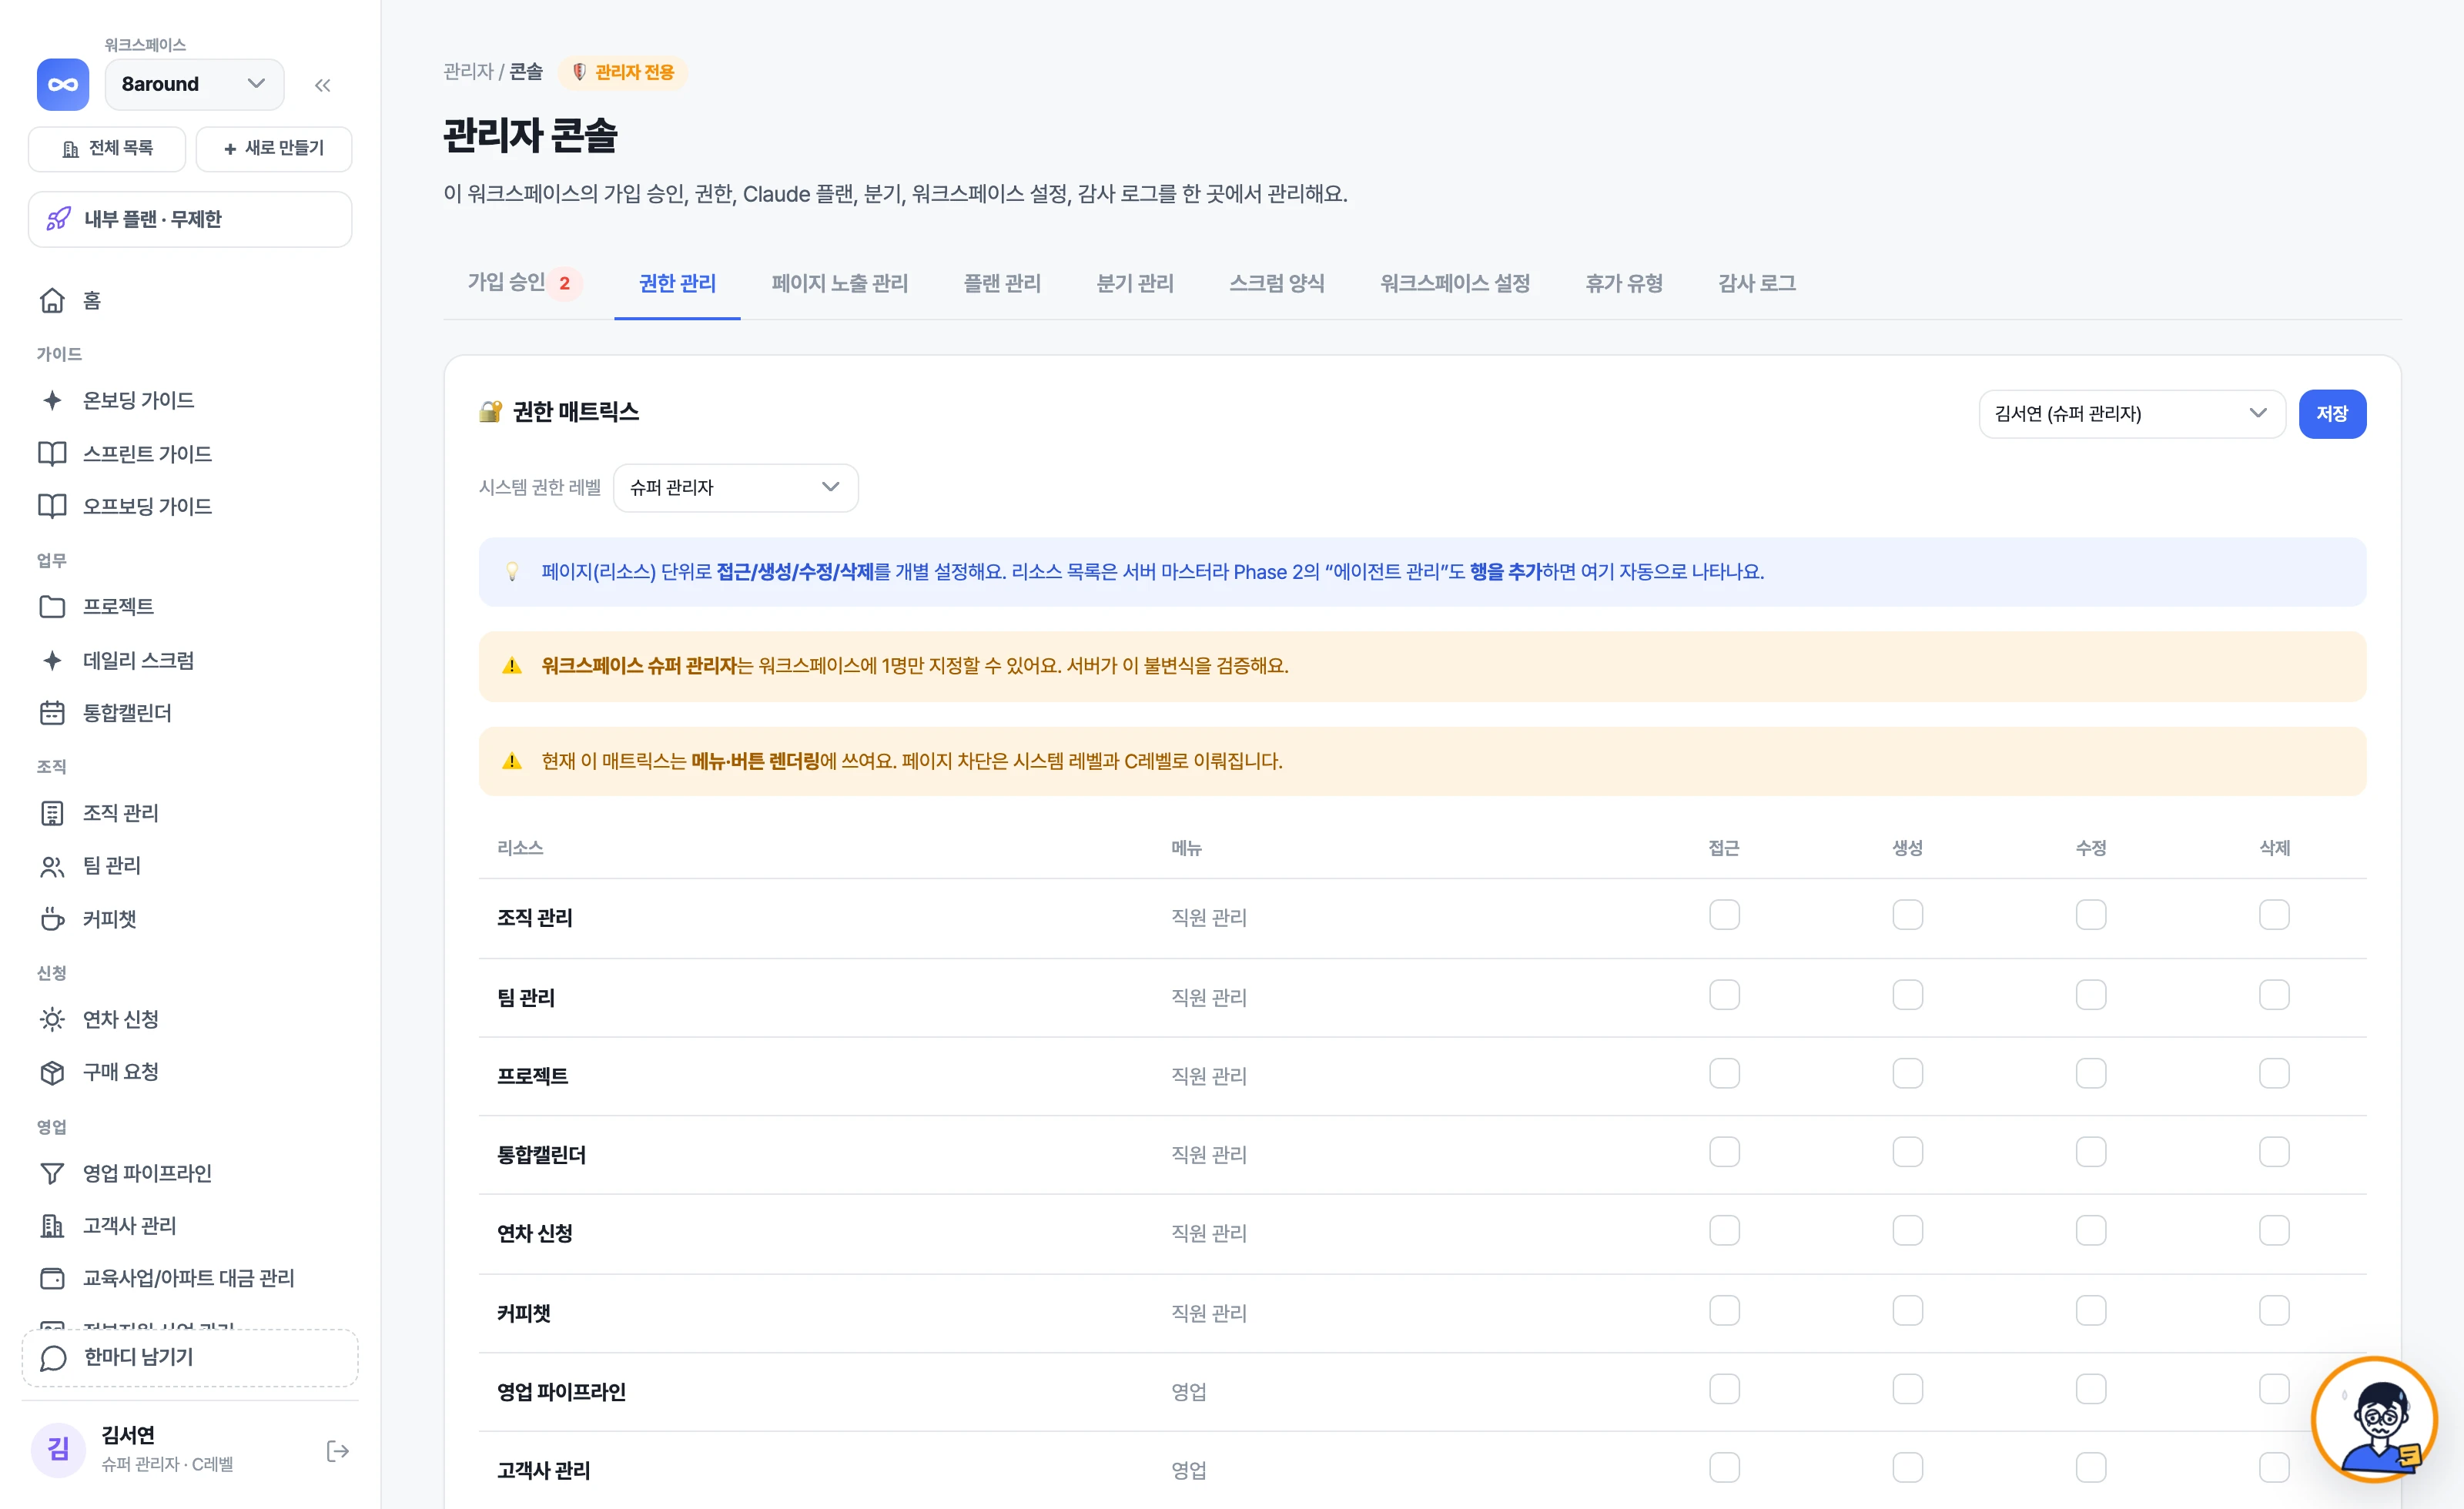Switch to the 휴가 유형 tab

[x=1623, y=283]
